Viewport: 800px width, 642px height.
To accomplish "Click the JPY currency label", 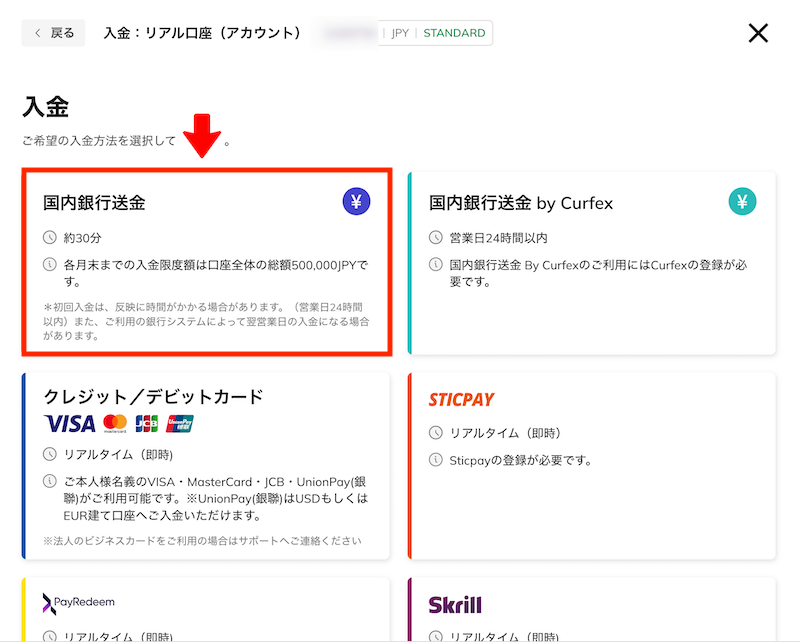I will (x=400, y=33).
